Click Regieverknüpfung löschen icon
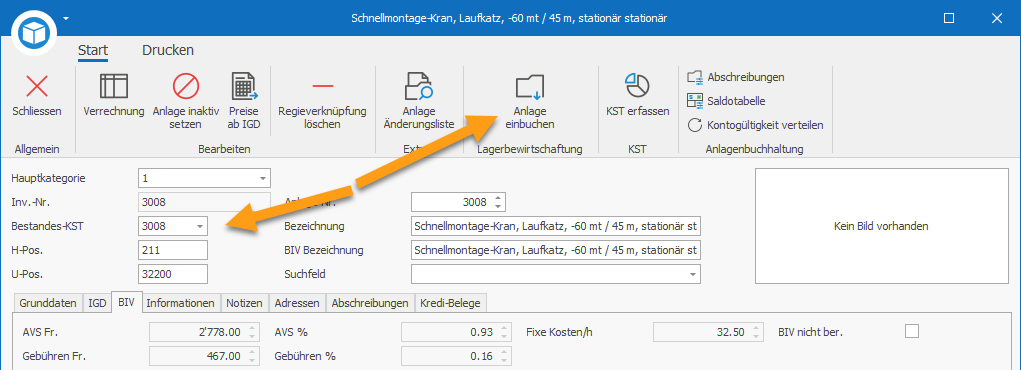The image size is (1021, 370). click(322, 86)
